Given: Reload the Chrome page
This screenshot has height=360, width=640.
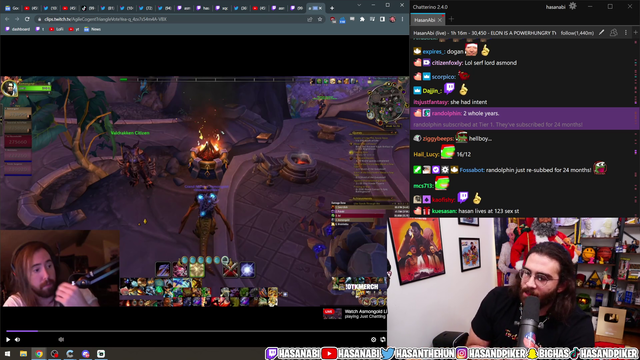Looking at the screenshot, I should 27,19.
